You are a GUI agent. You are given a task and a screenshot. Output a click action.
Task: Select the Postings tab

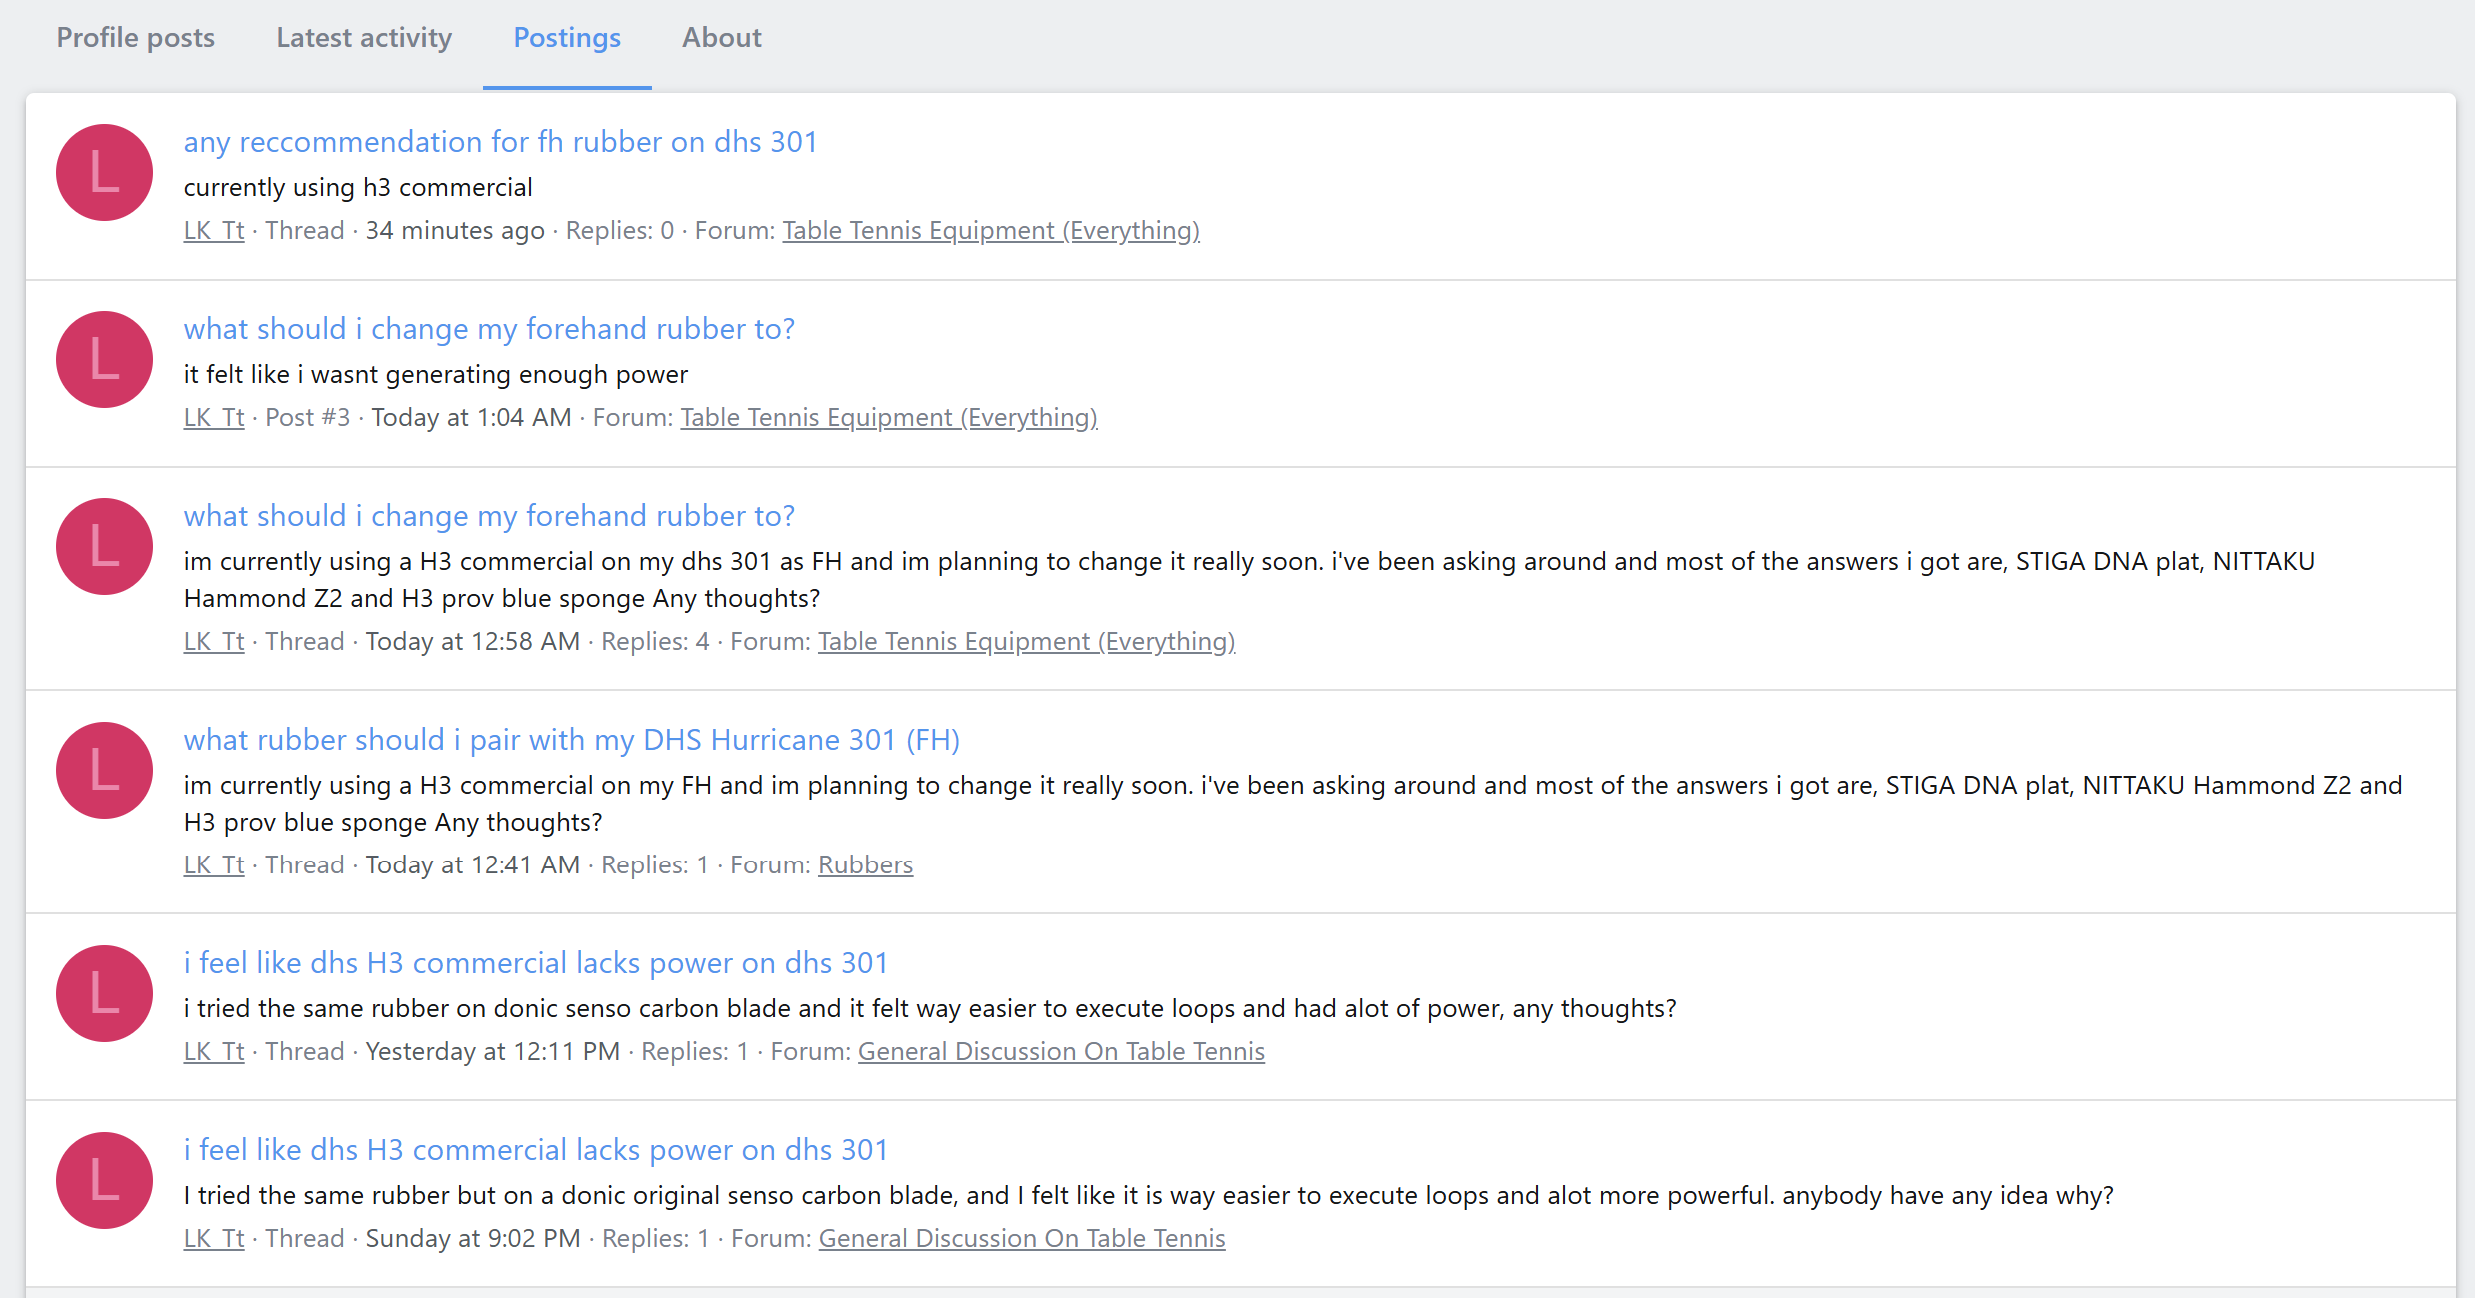567,38
